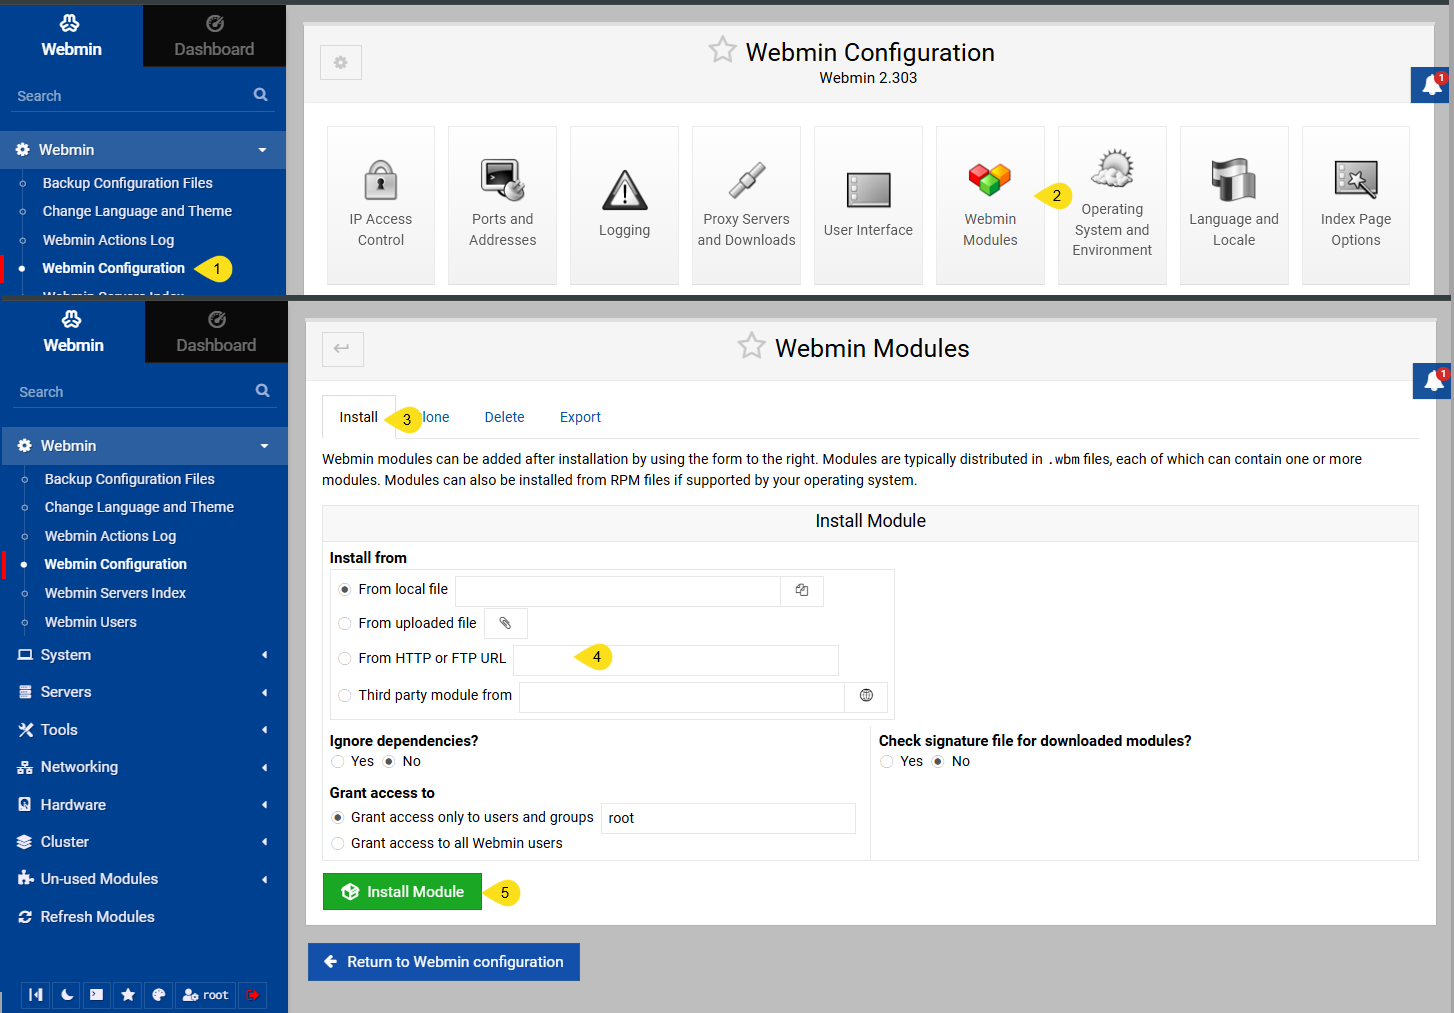This screenshot has height=1013, width=1454.
Task: Click favorite star beside Webmin Configuration title
Action: tap(722, 50)
